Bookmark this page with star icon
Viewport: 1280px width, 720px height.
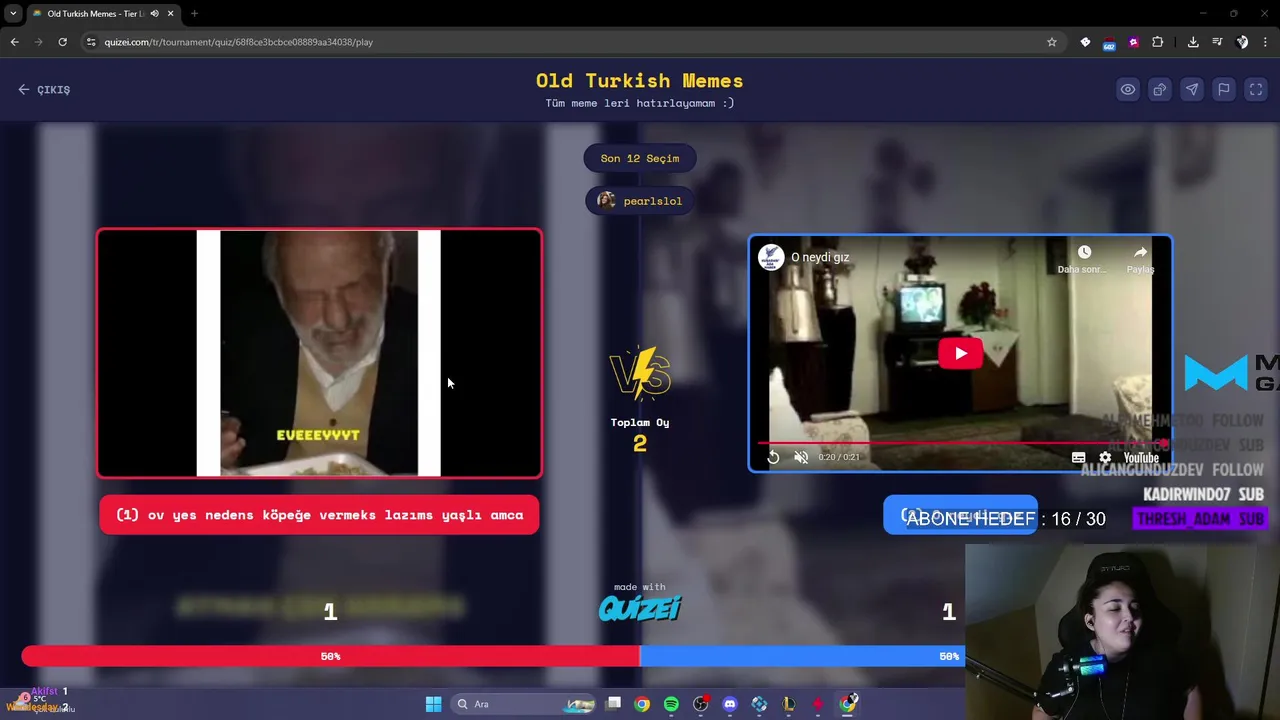(x=1051, y=42)
